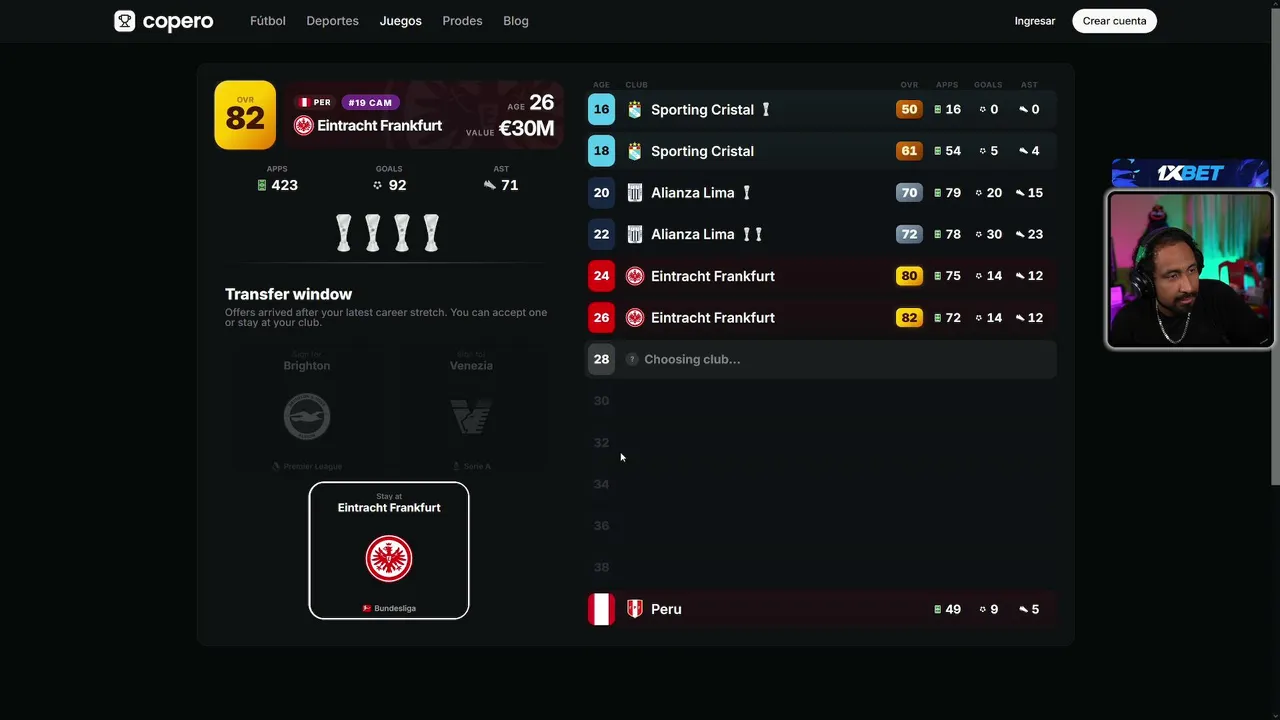Click the OVR 80 rating badge
This screenshot has width=1280, height=720.
click(x=909, y=276)
